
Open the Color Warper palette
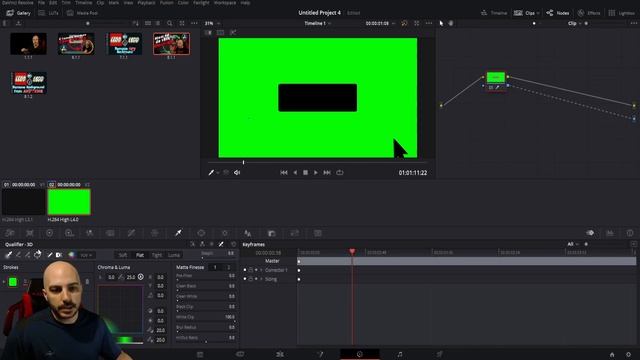[x=155, y=233]
